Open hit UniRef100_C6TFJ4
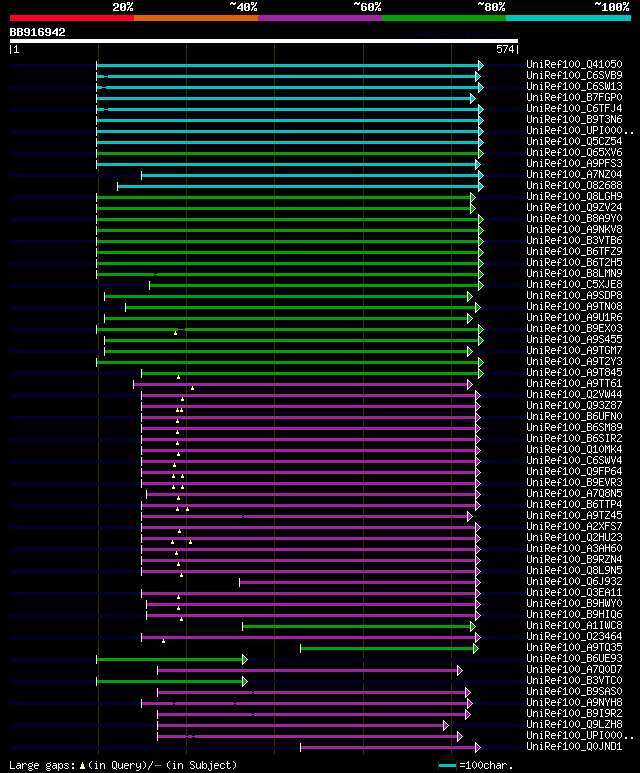This screenshot has height=773, width=640. (x=574, y=108)
